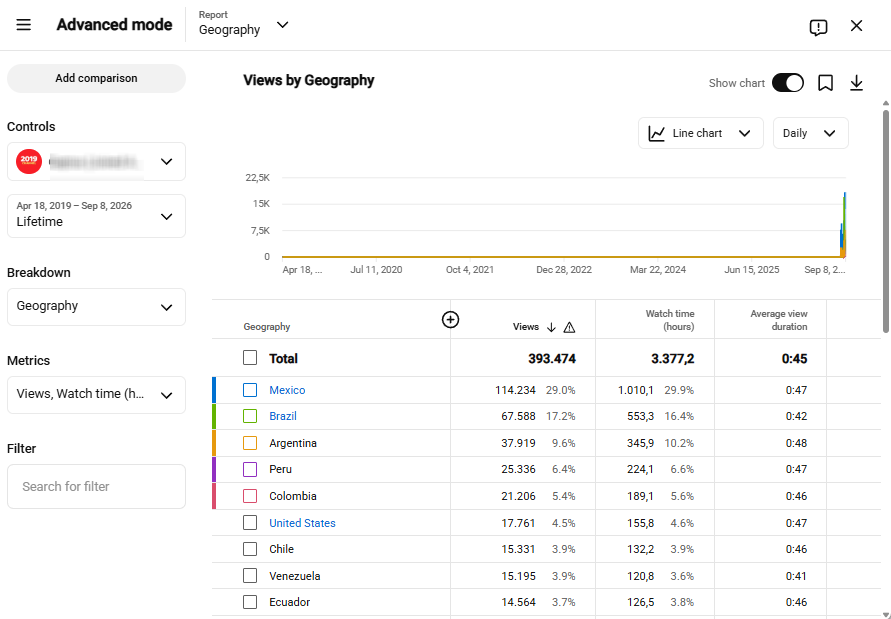Open the Lifetime date range dropdown
891x619 pixels.
[97, 216]
